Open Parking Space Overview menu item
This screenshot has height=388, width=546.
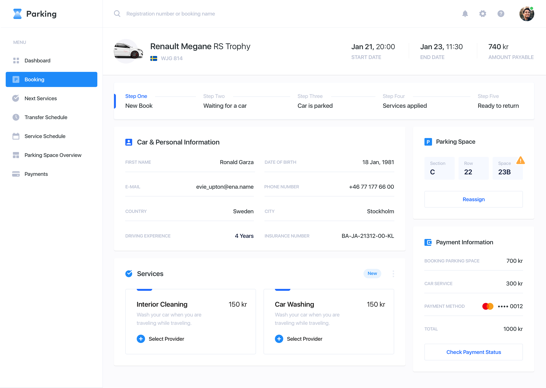pos(52,155)
